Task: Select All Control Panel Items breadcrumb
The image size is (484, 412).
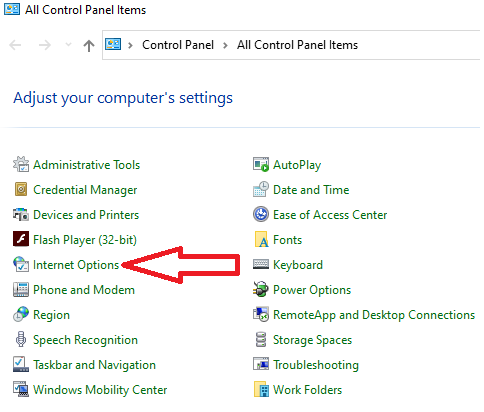Action: [297, 45]
